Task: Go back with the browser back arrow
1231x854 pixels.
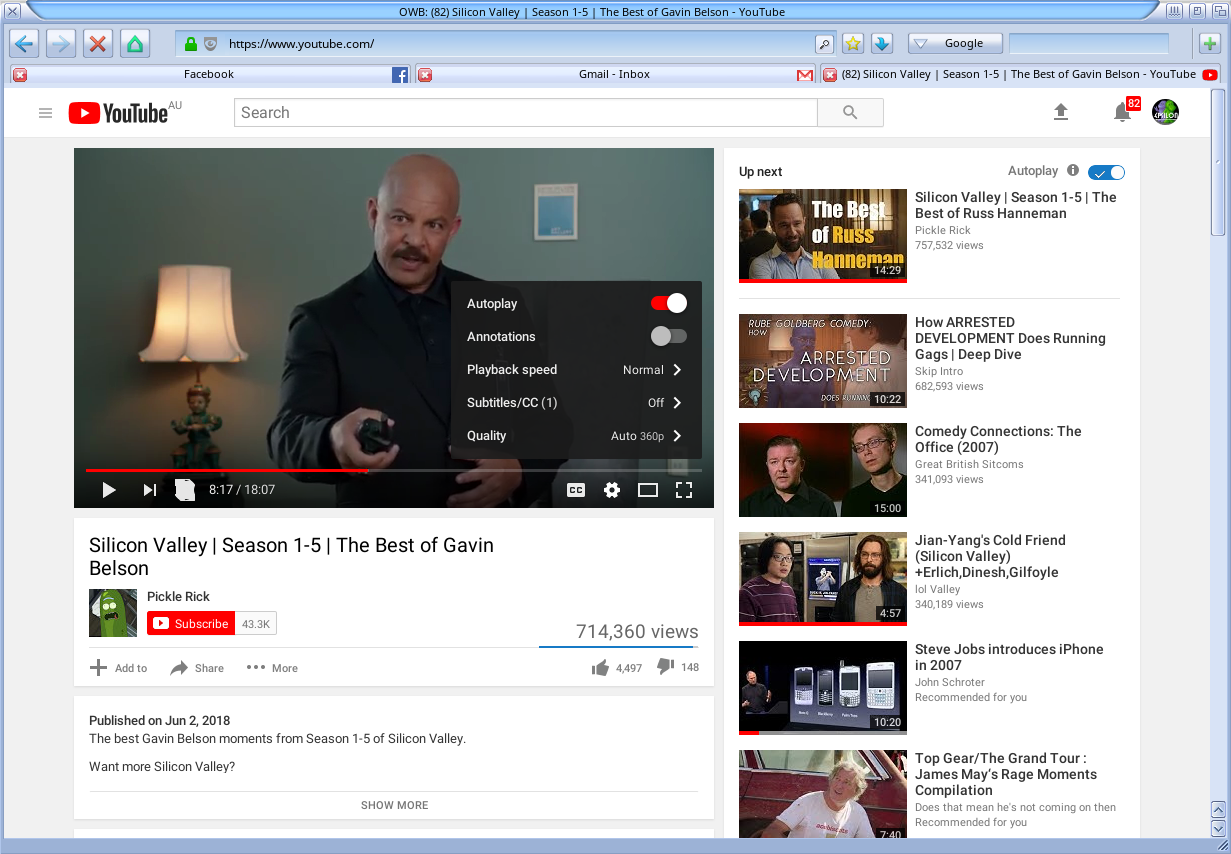Action: pos(25,44)
